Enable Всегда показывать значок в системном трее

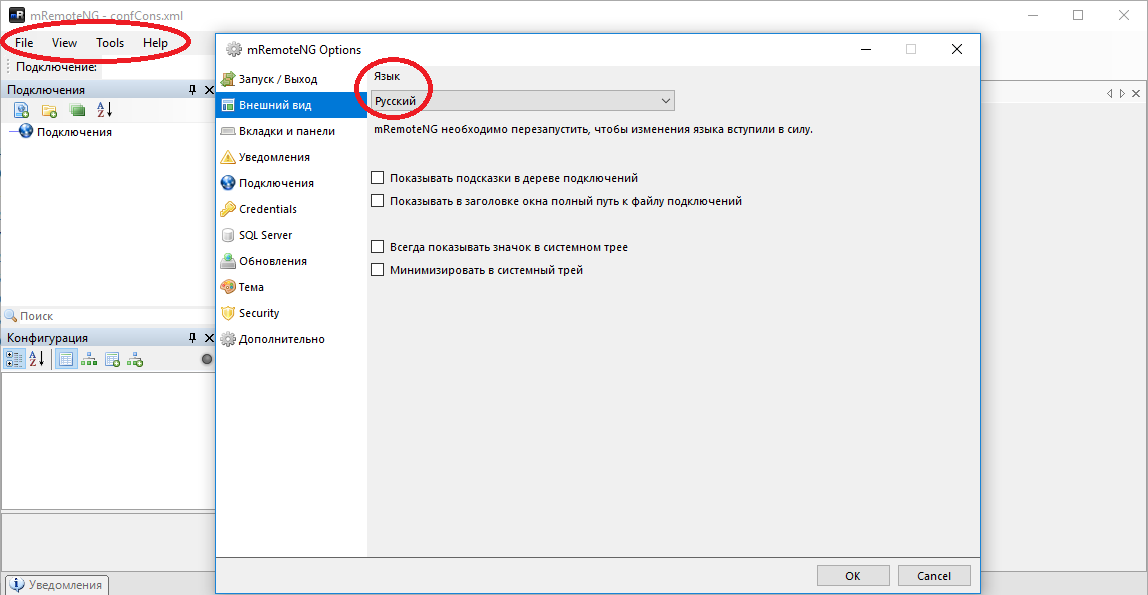[x=378, y=247]
